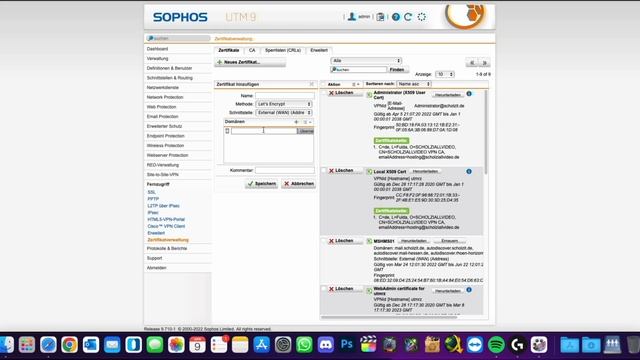The height and width of the screenshot is (360, 640).
Task: Go to next page arrow
Action: [484, 63]
